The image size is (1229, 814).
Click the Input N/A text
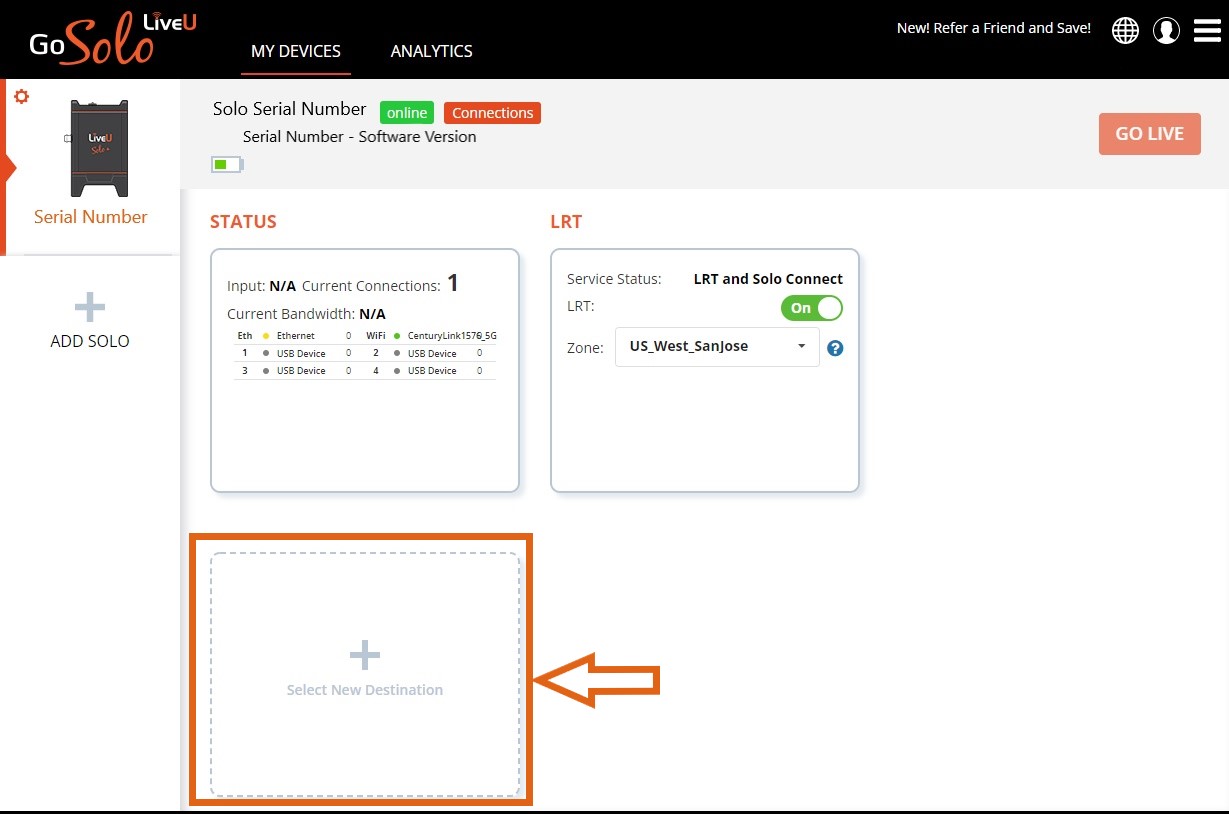coord(262,286)
